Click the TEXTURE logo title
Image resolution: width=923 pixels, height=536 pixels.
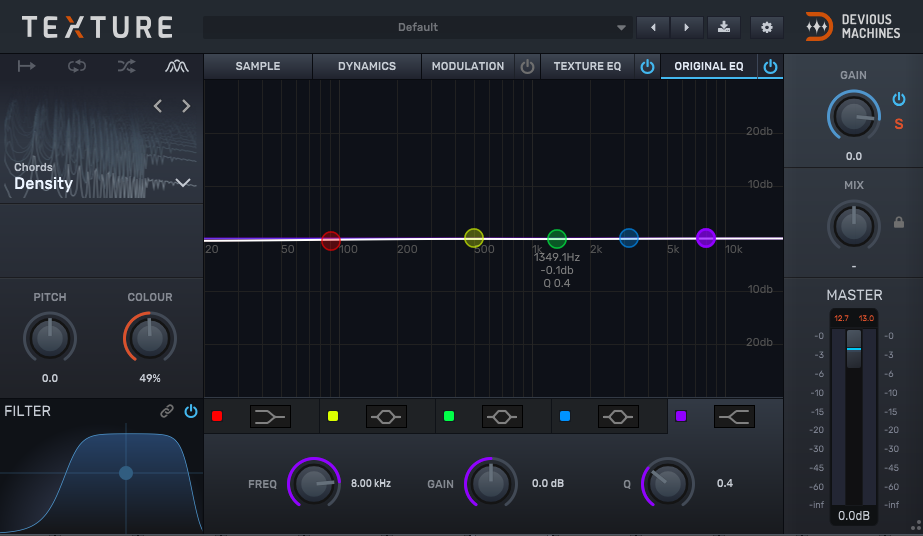[98, 27]
